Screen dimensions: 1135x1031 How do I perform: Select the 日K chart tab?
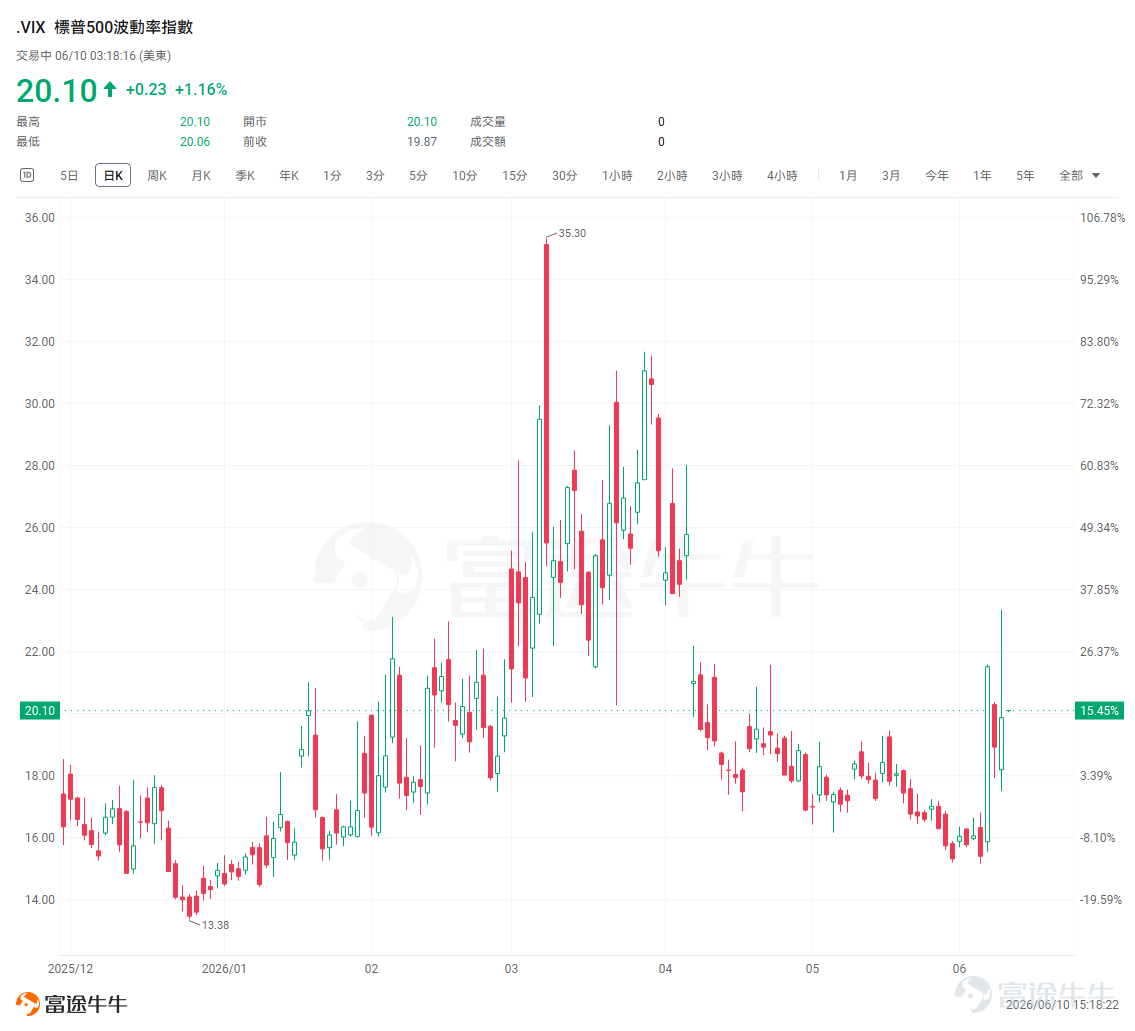point(113,175)
